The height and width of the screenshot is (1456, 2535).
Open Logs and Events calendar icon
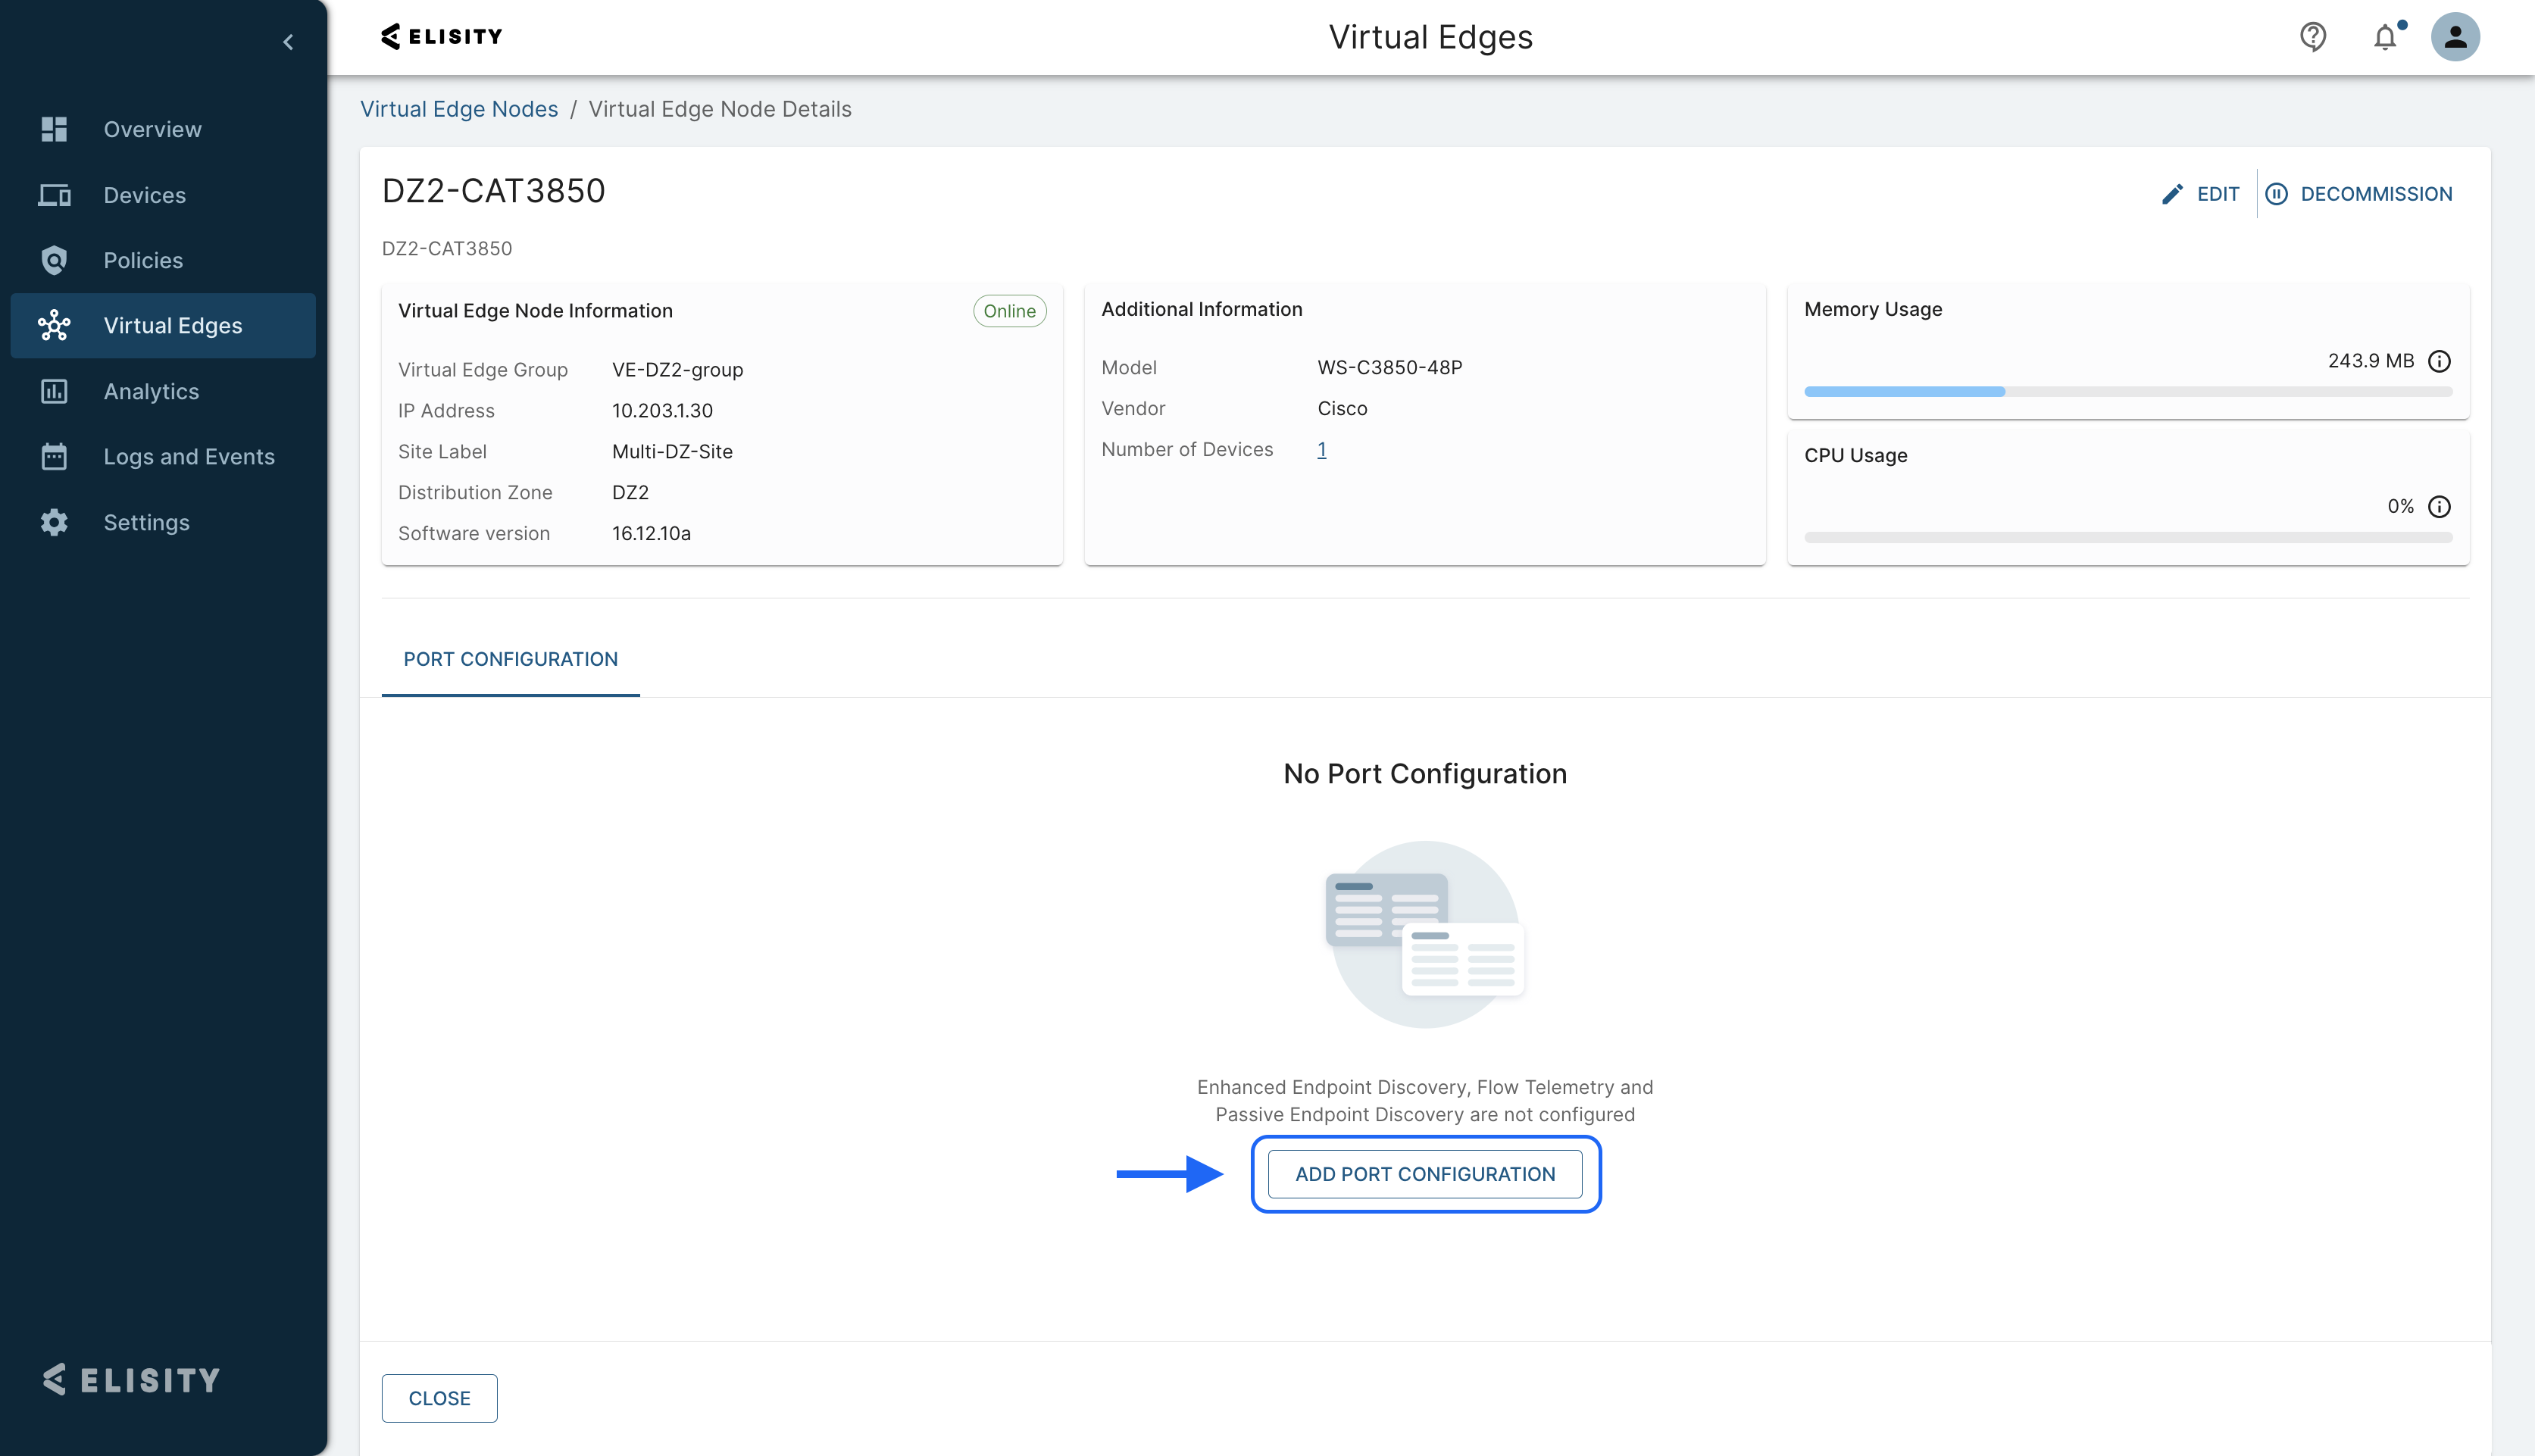point(54,457)
